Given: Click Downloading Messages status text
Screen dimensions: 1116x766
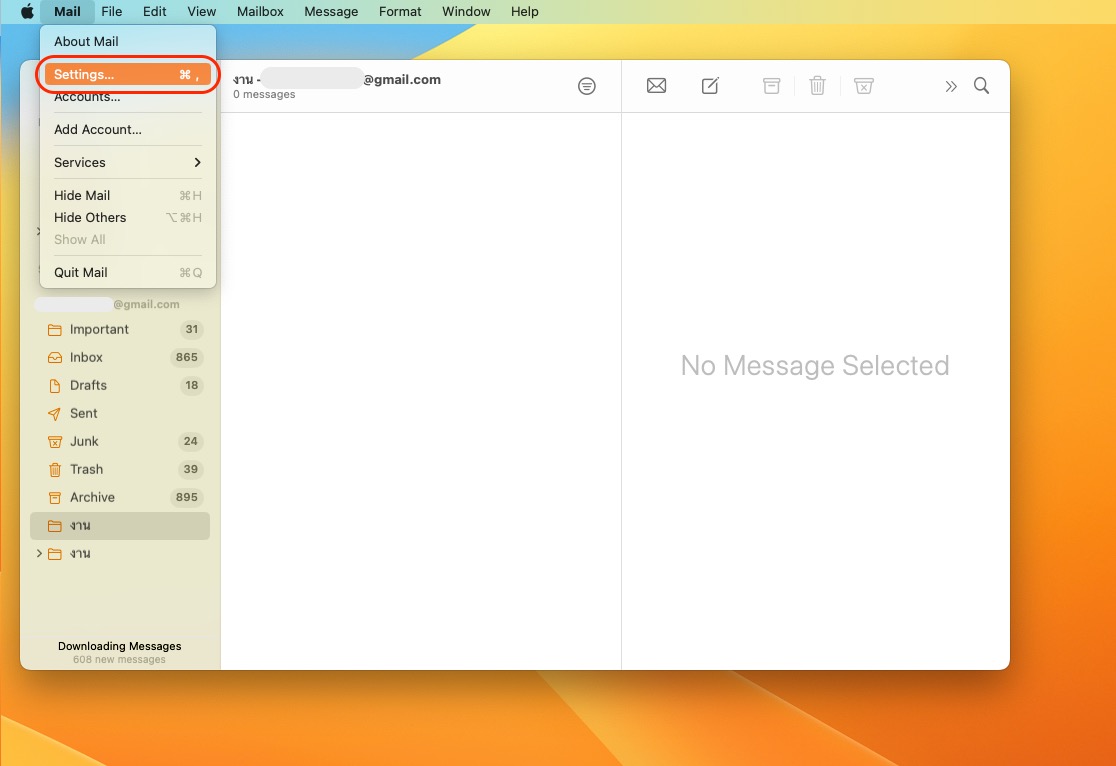Looking at the screenshot, I should point(120,646).
